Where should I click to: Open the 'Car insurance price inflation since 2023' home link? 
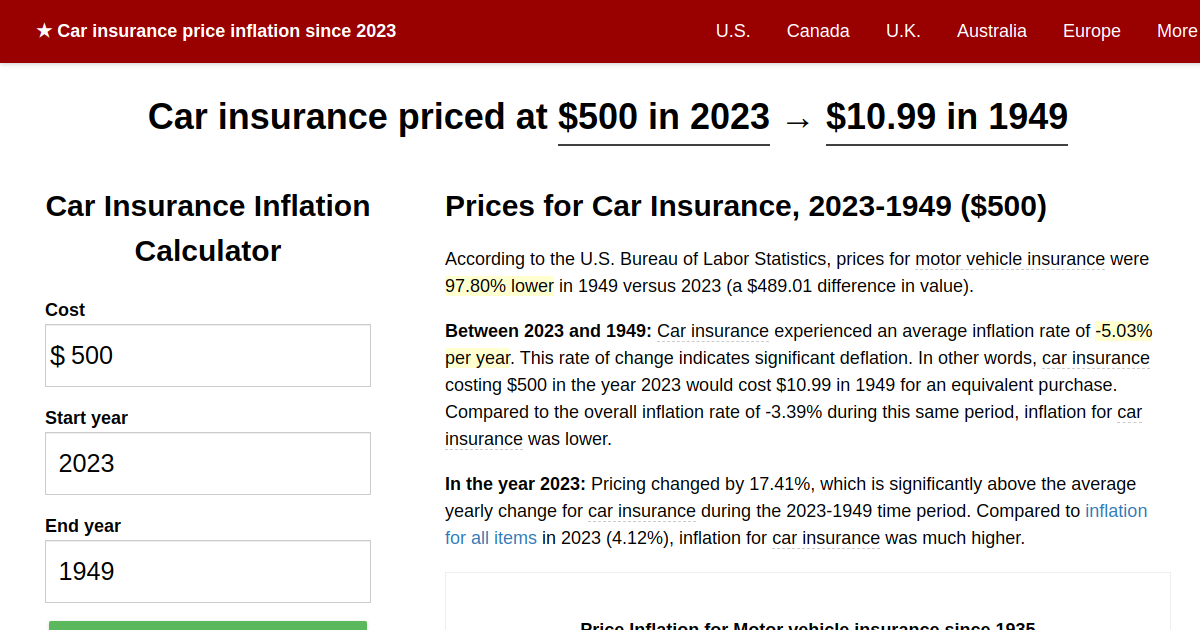tap(225, 31)
